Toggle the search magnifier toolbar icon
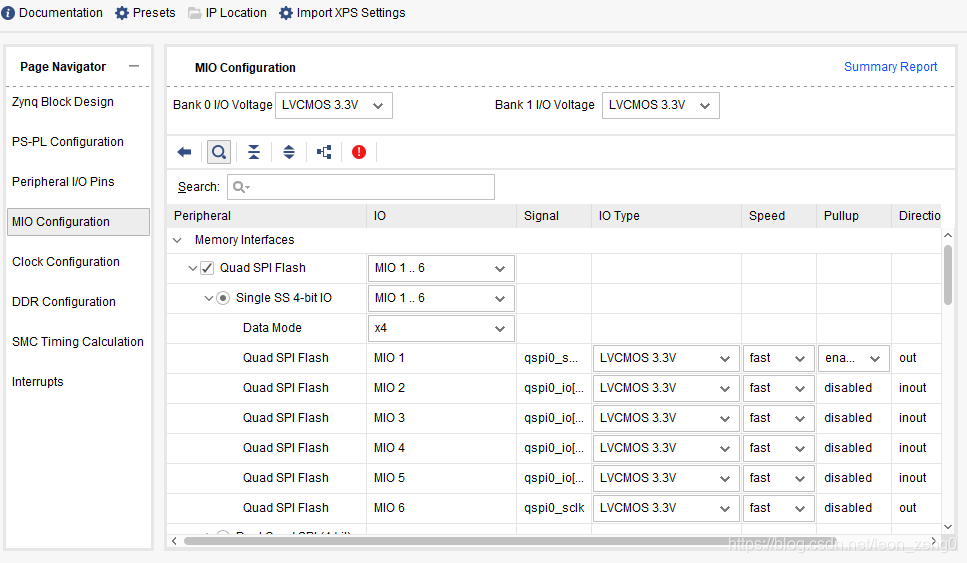This screenshot has width=967, height=563. 218,152
